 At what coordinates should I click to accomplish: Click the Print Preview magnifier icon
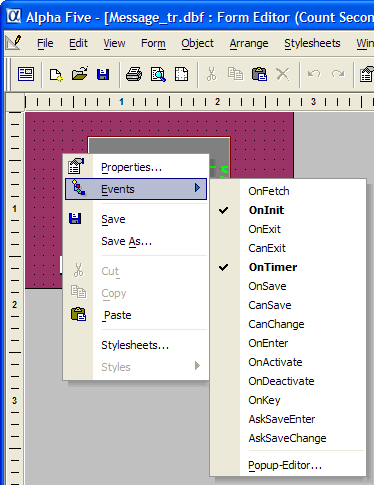click(158, 74)
